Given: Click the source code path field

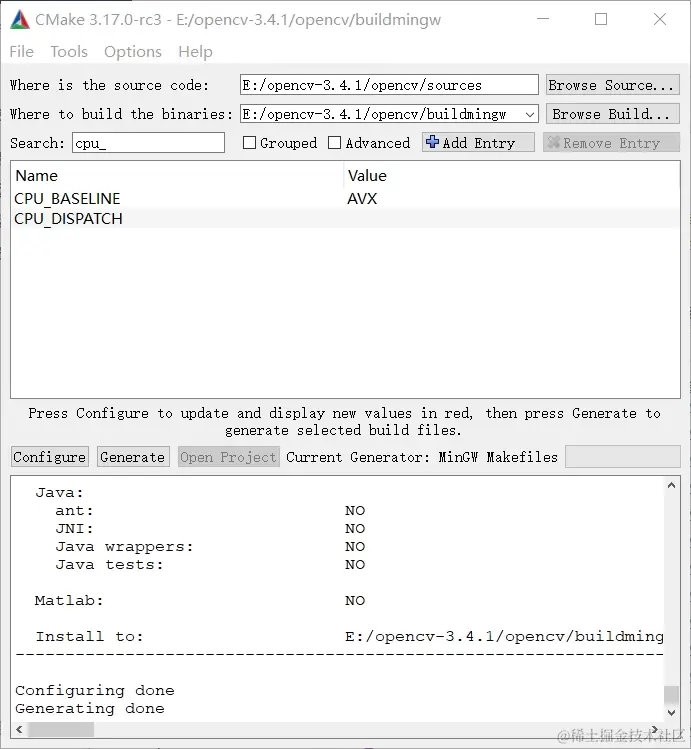Looking at the screenshot, I should pos(389,85).
